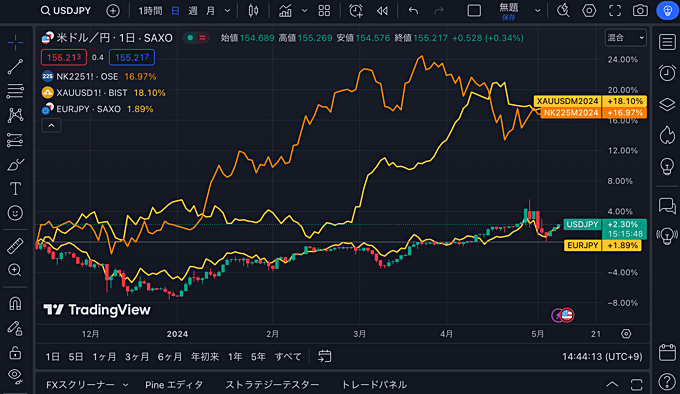Expand the layout management dropdown arrow
This screenshot has height=394, width=680.
click(x=537, y=11)
